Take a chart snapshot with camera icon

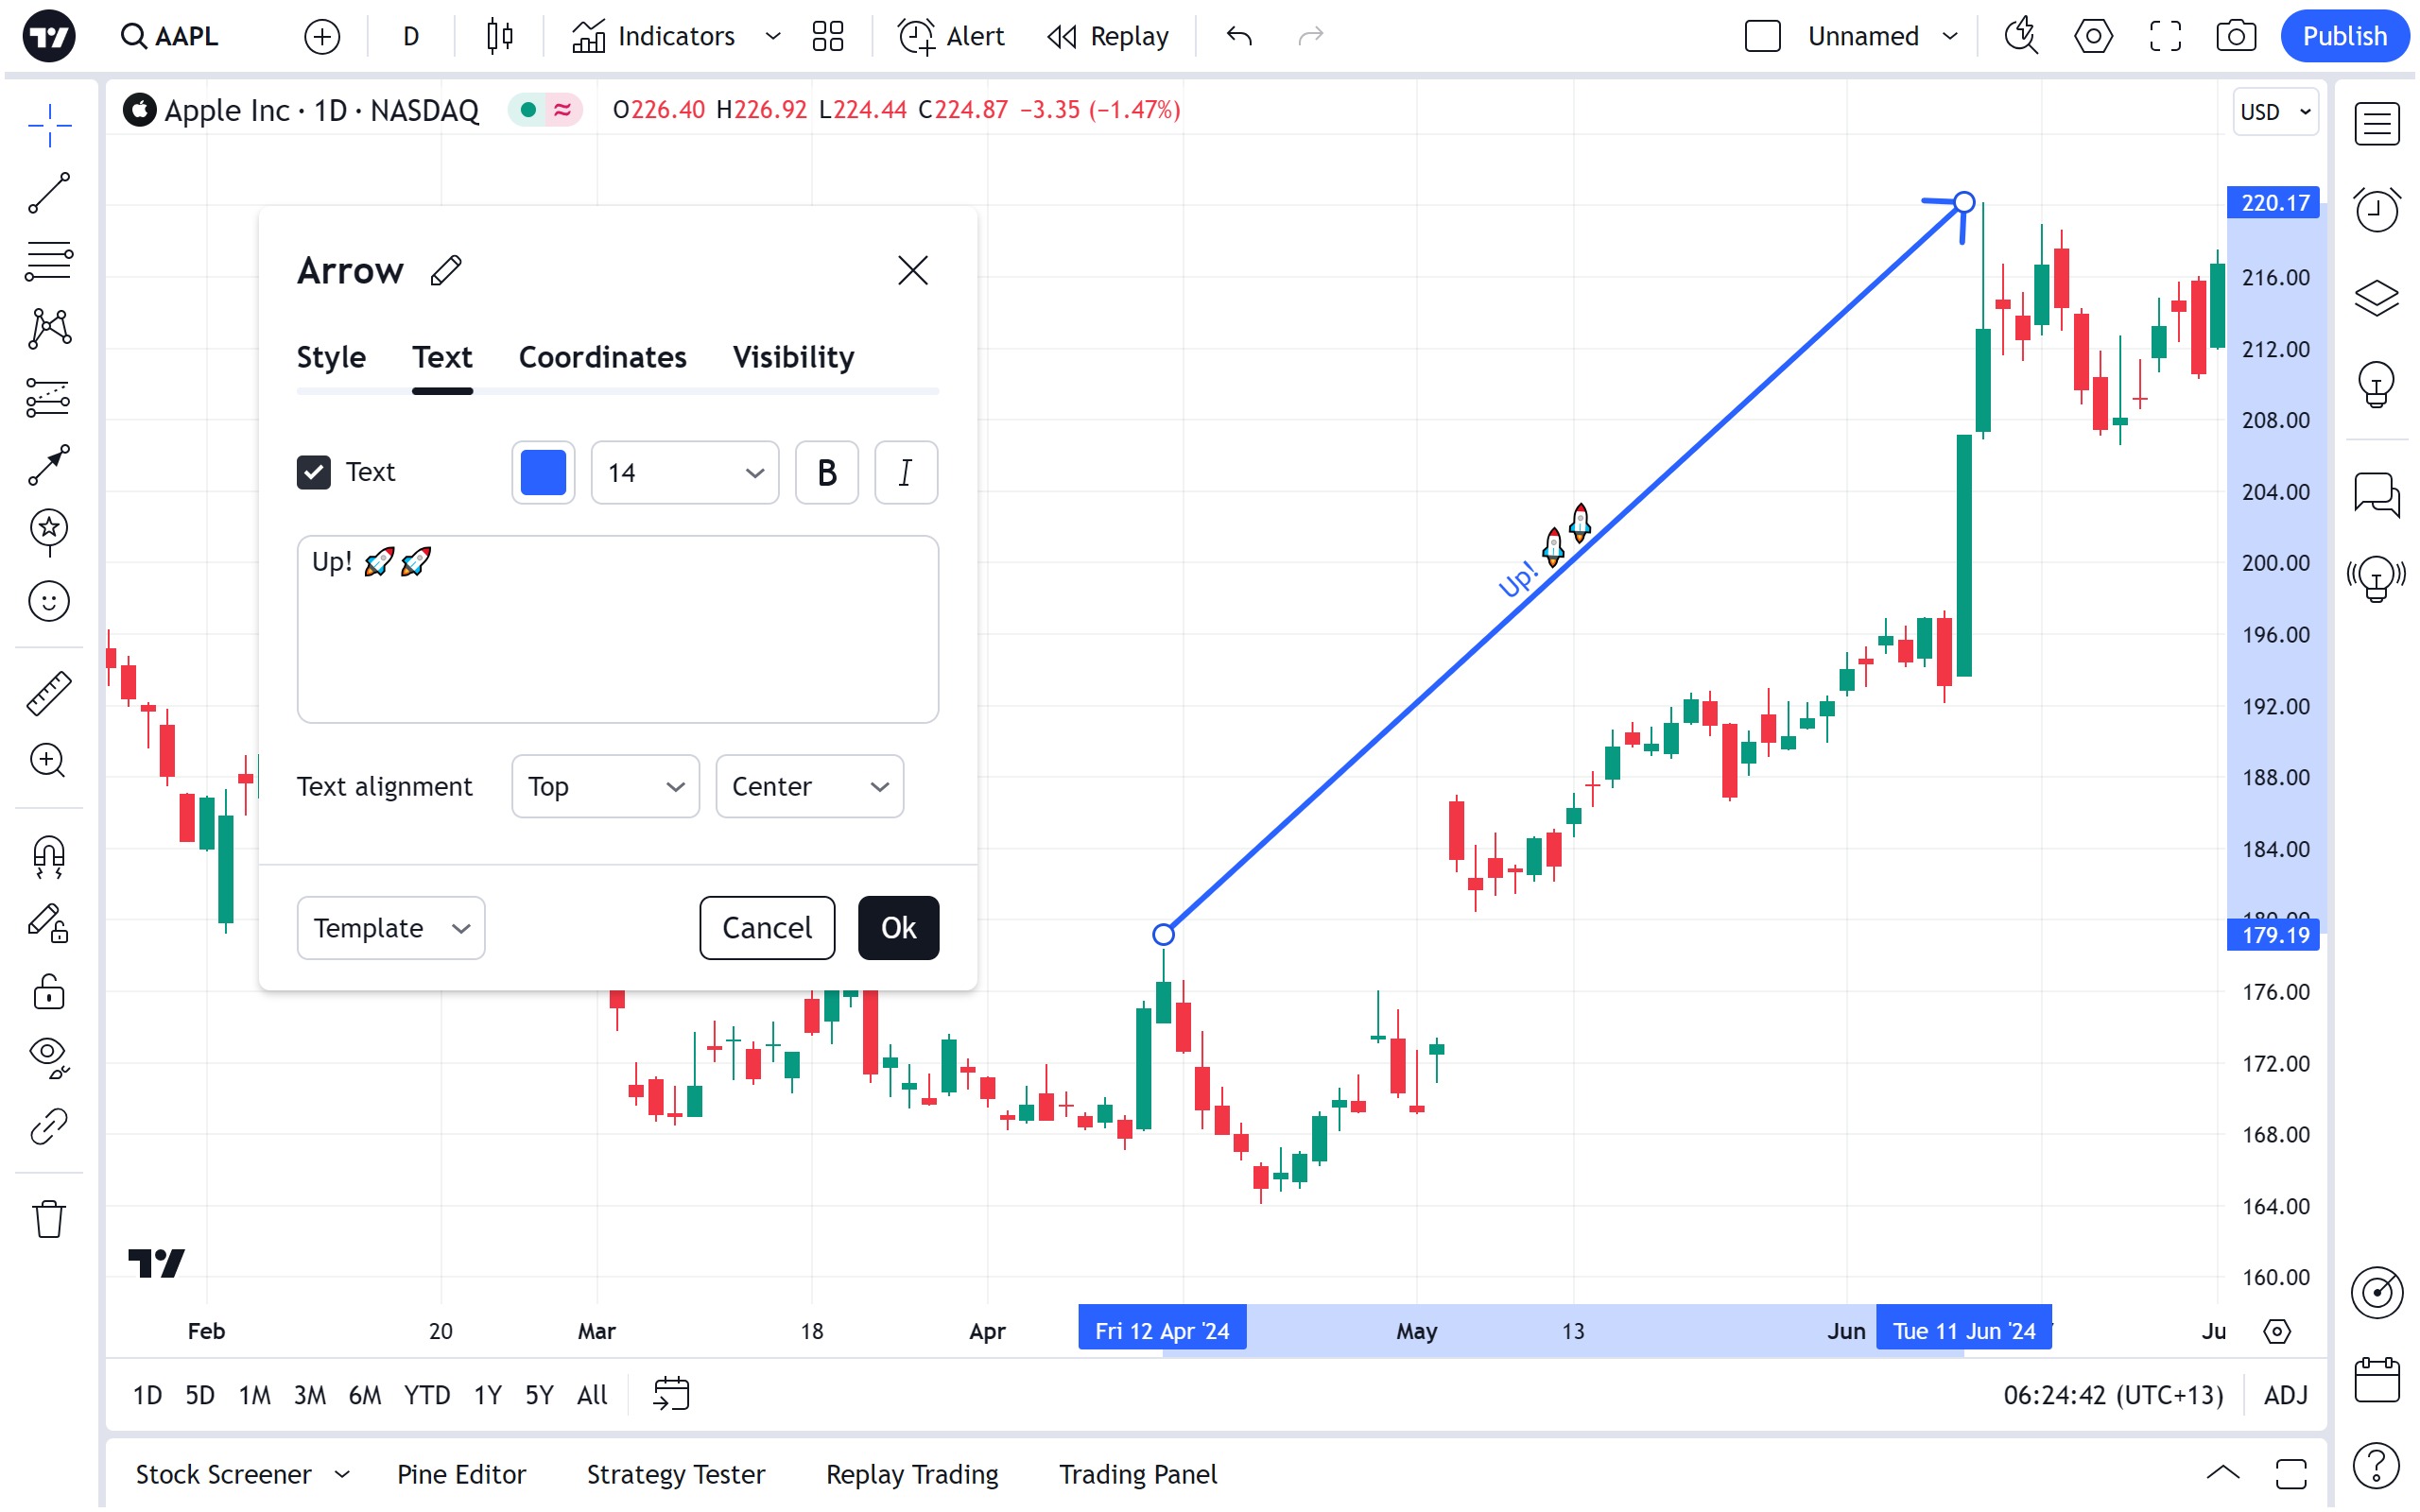coord(2234,37)
